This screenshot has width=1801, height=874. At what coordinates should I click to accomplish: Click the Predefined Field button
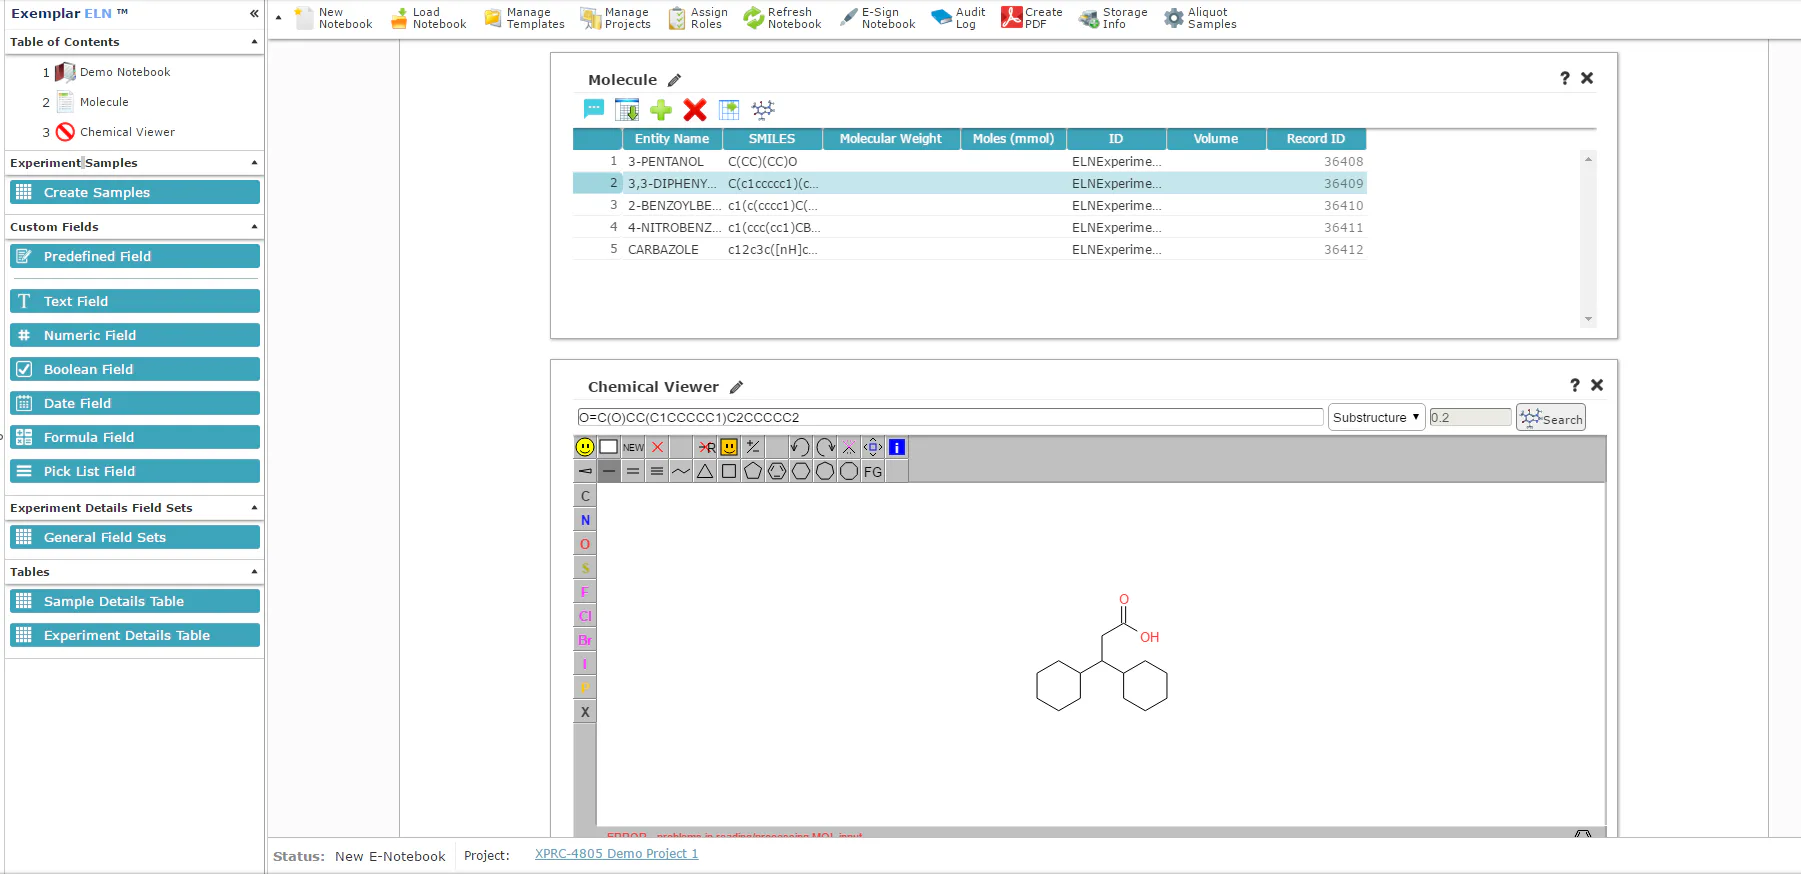coord(135,256)
